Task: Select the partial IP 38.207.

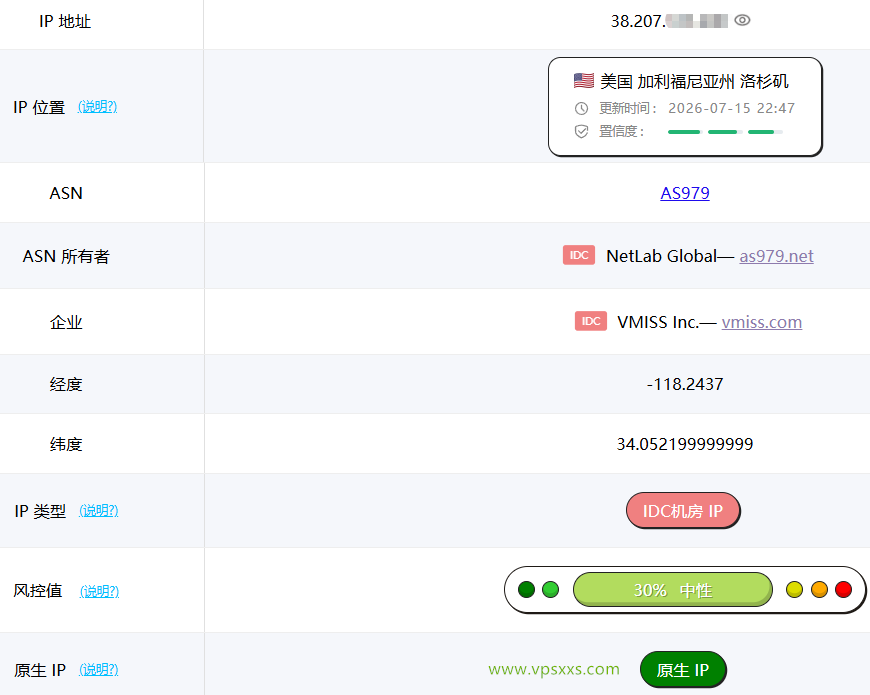Action: [638, 21]
